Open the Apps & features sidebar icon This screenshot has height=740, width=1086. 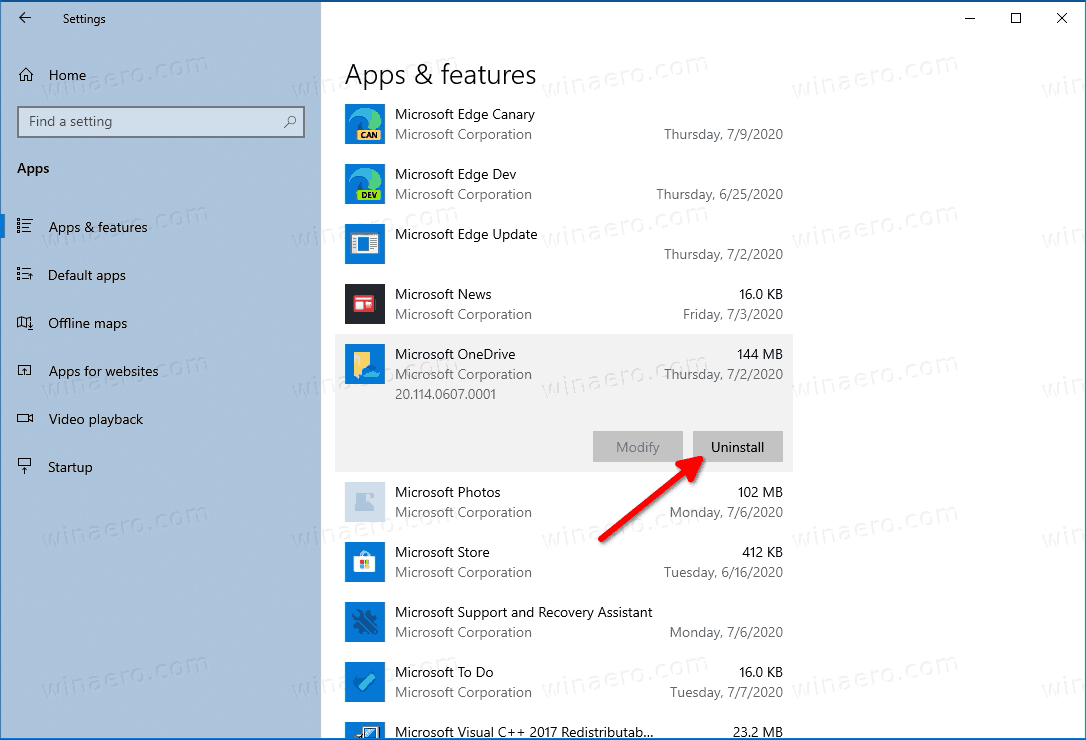pos(25,227)
